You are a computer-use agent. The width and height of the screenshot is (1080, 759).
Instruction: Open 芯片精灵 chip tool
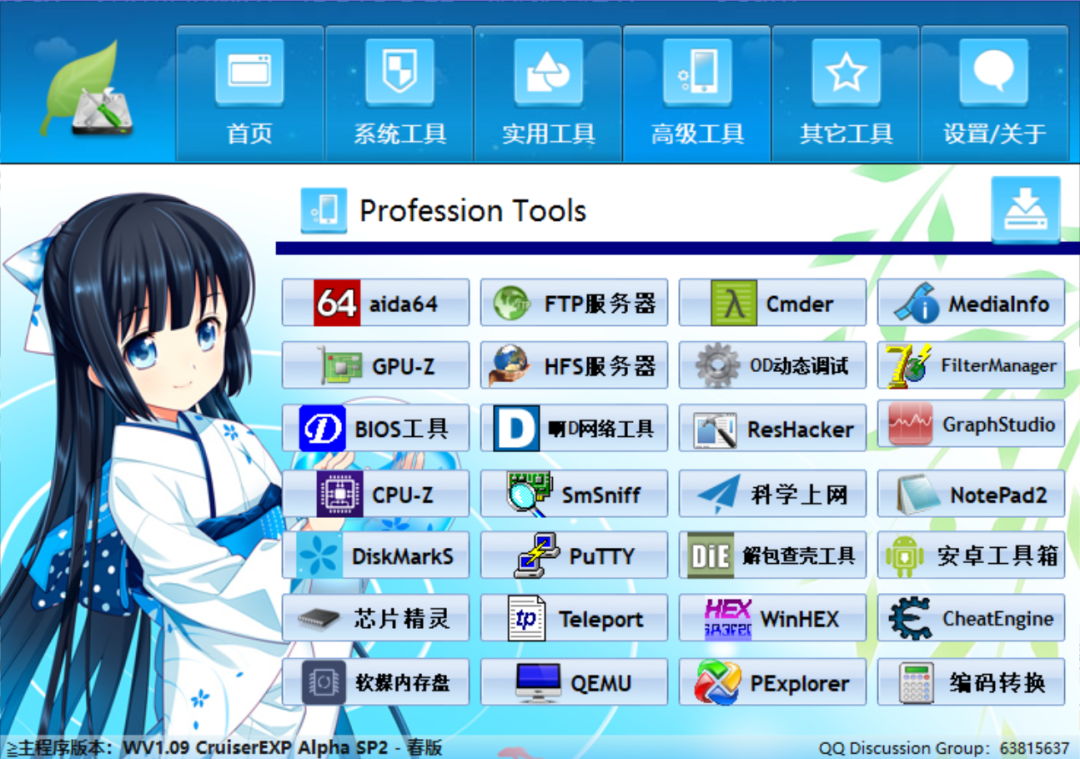click(375, 618)
